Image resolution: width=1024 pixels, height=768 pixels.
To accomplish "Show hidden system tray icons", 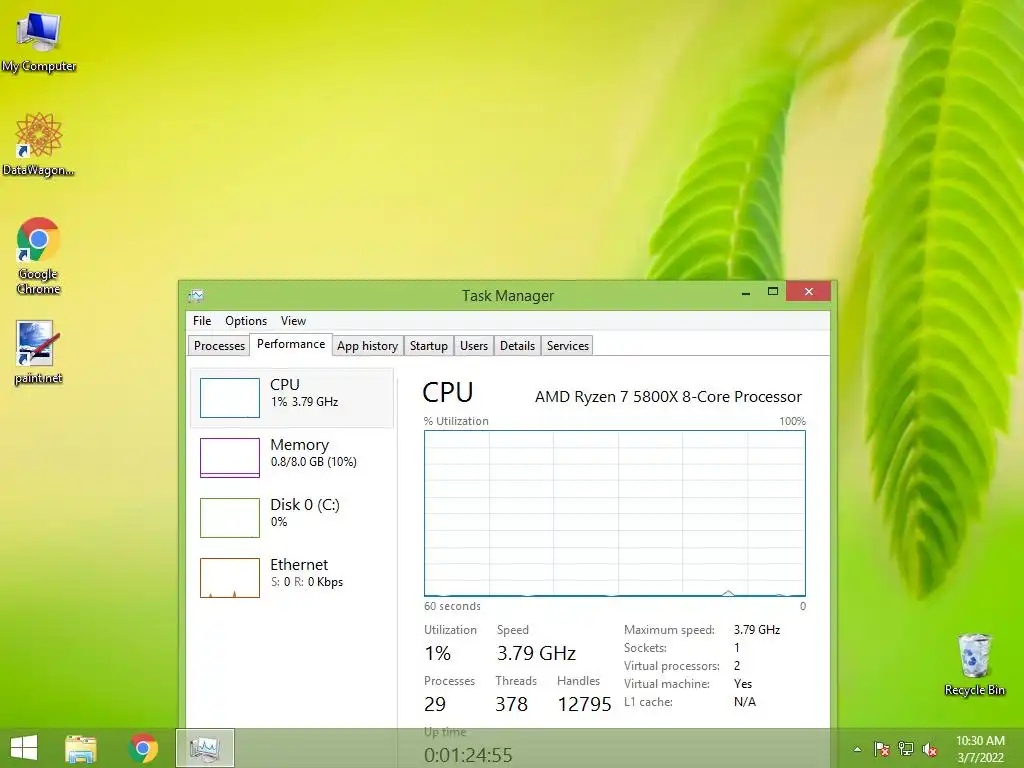I will (857, 750).
